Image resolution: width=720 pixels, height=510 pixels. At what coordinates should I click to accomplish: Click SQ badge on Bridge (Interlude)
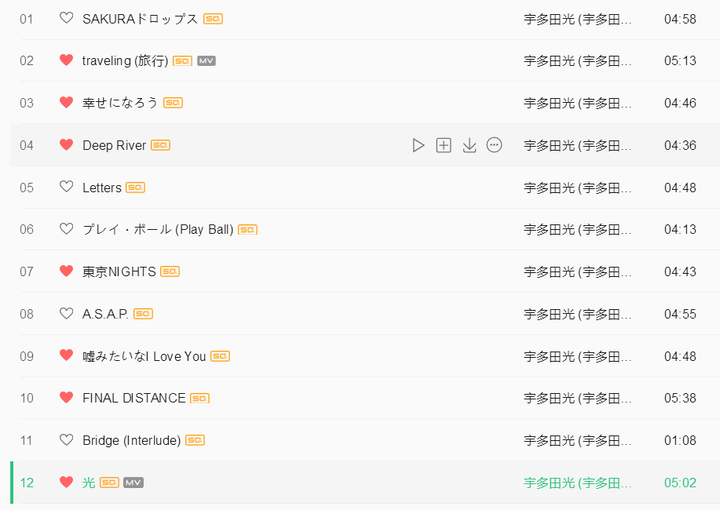pyautogui.click(x=195, y=440)
